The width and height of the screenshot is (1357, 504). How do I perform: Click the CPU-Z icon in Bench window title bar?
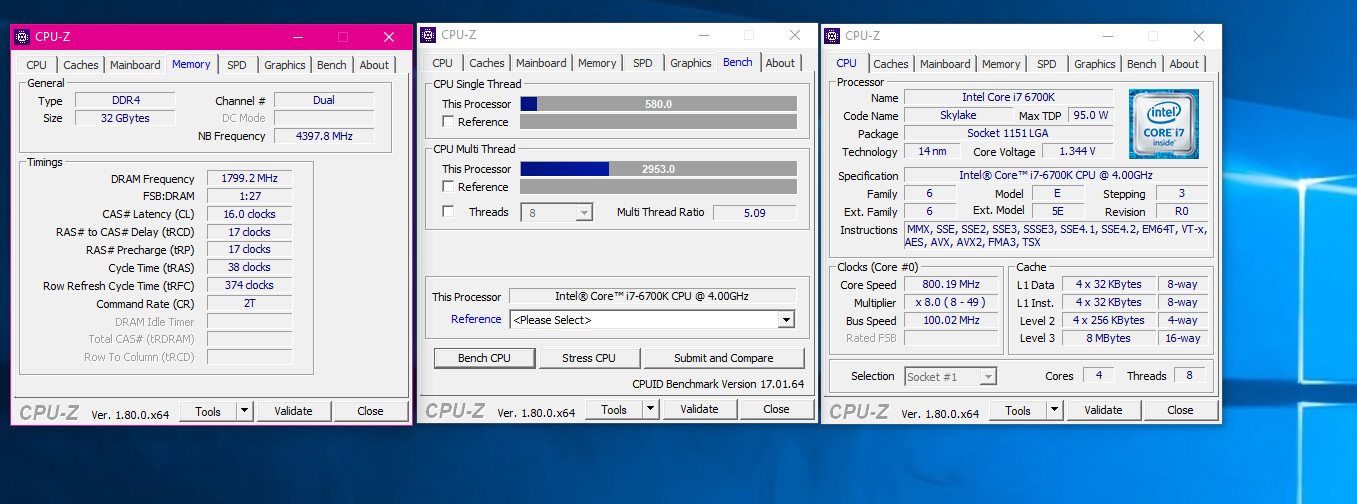427,35
